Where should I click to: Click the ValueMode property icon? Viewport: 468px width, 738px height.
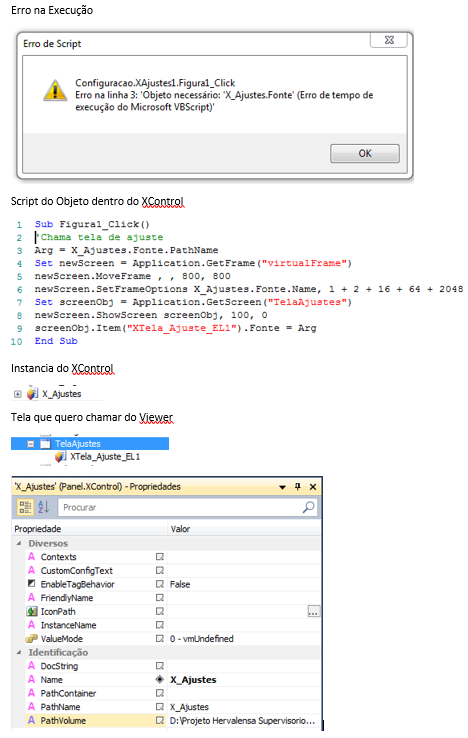click(x=32, y=638)
